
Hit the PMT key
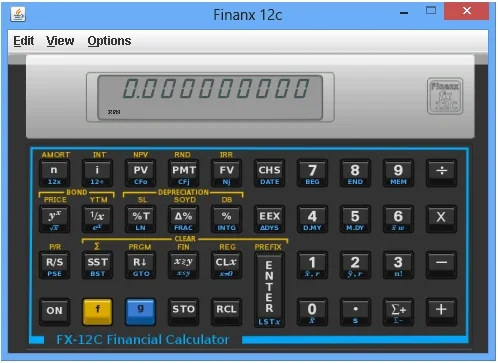(x=183, y=173)
